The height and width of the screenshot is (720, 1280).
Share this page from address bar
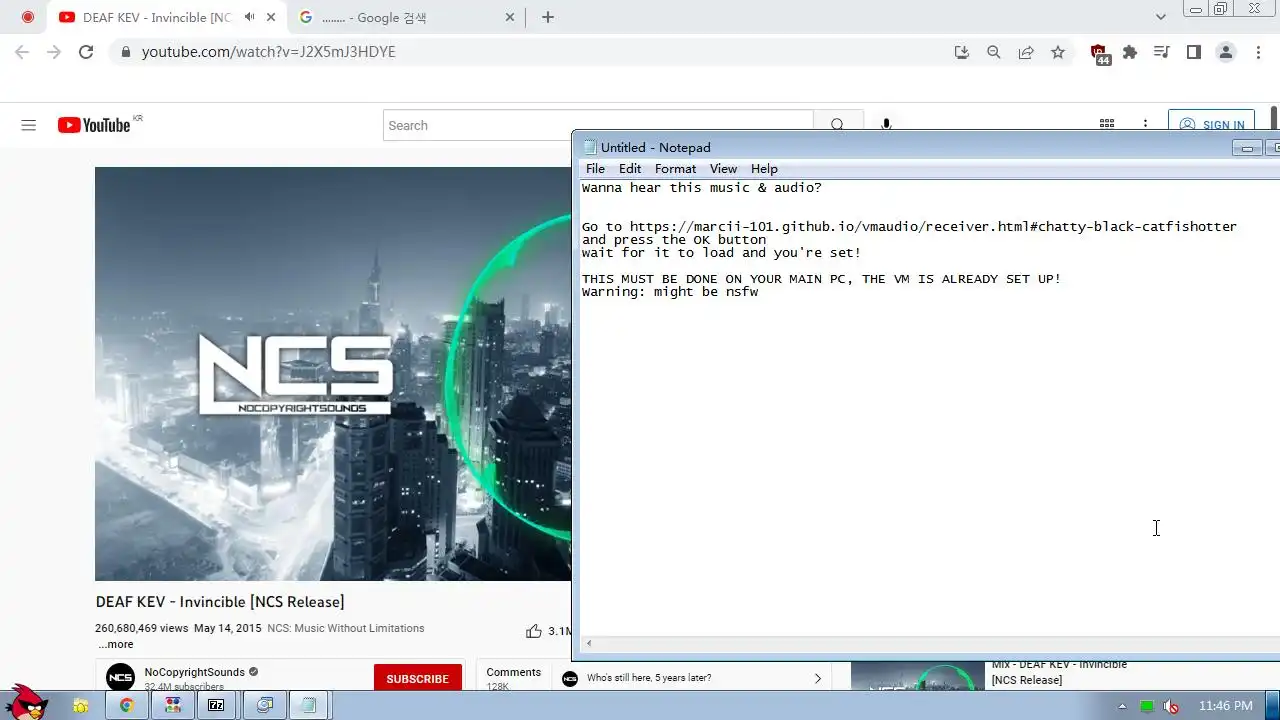(x=1026, y=52)
